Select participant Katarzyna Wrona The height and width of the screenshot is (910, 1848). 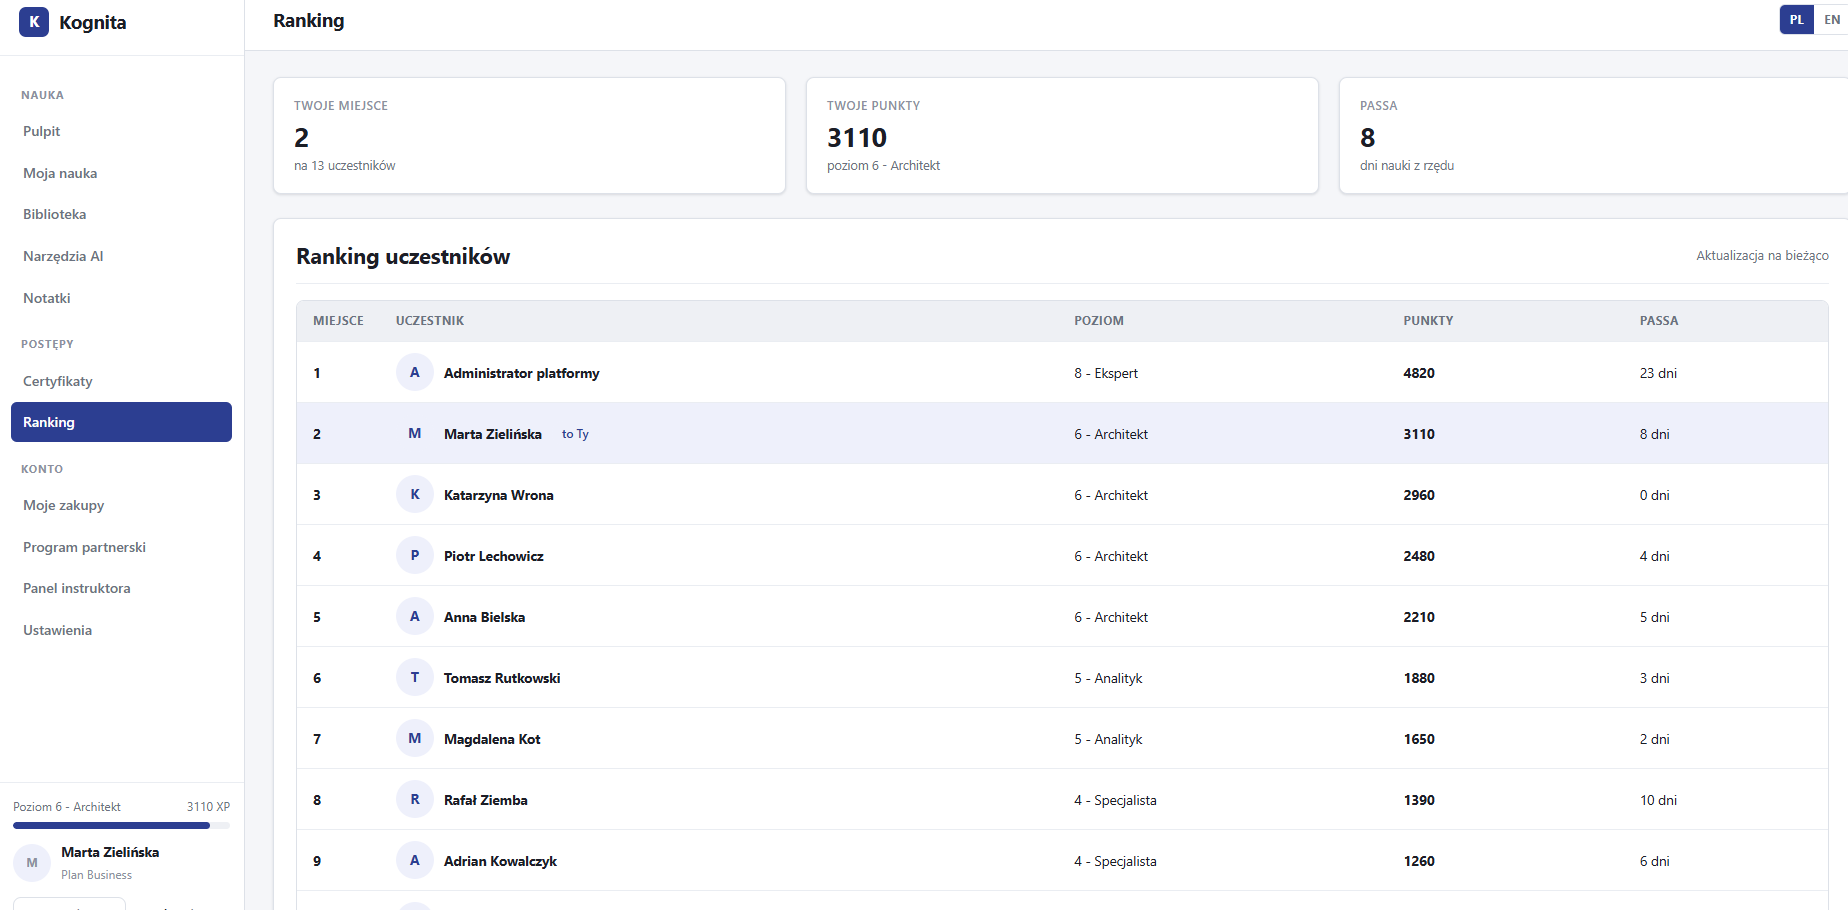pyautogui.click(x=499, y=495)
